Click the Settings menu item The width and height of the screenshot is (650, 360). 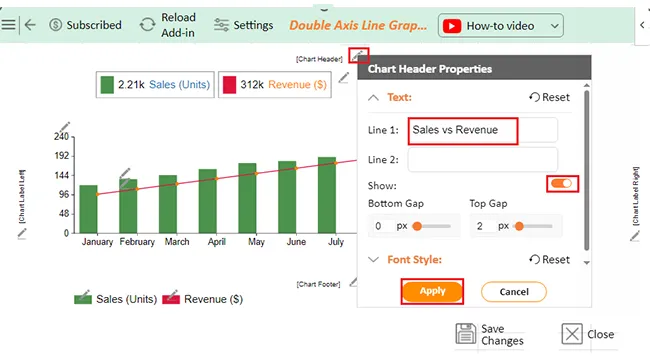point(253,25)
